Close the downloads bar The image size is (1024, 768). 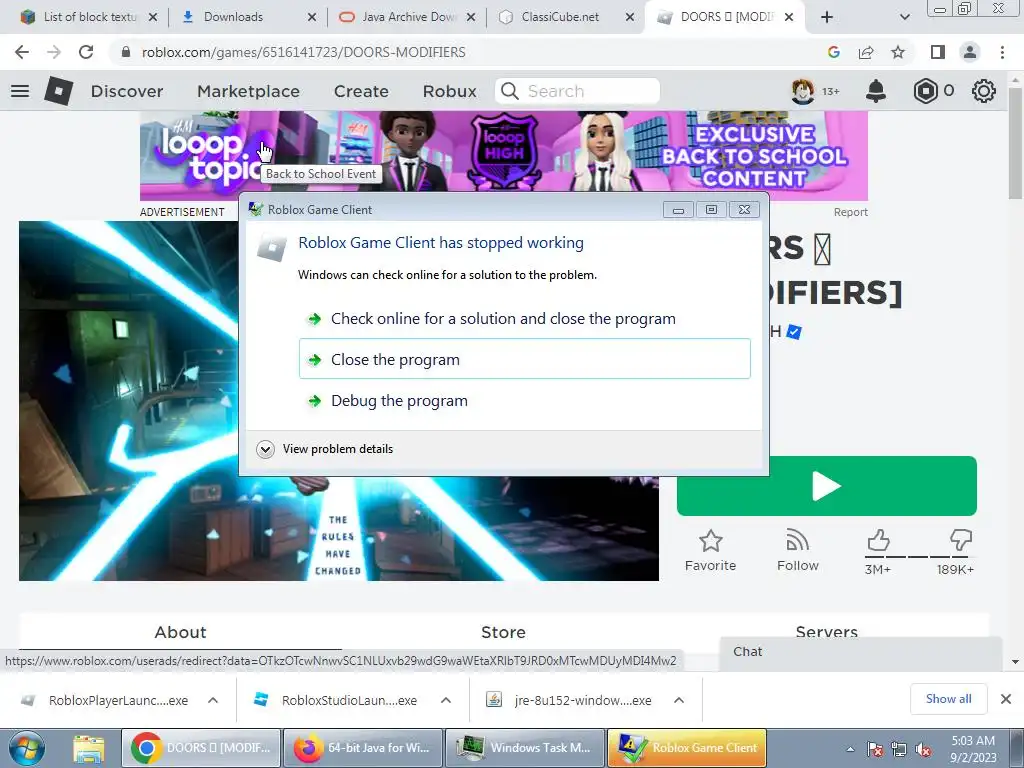1006,699
